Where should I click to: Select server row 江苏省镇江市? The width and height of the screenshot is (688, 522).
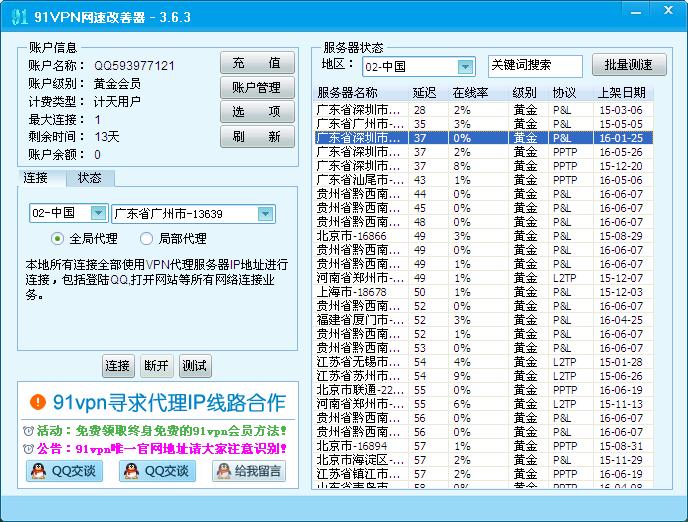click(x=484, y=474)
